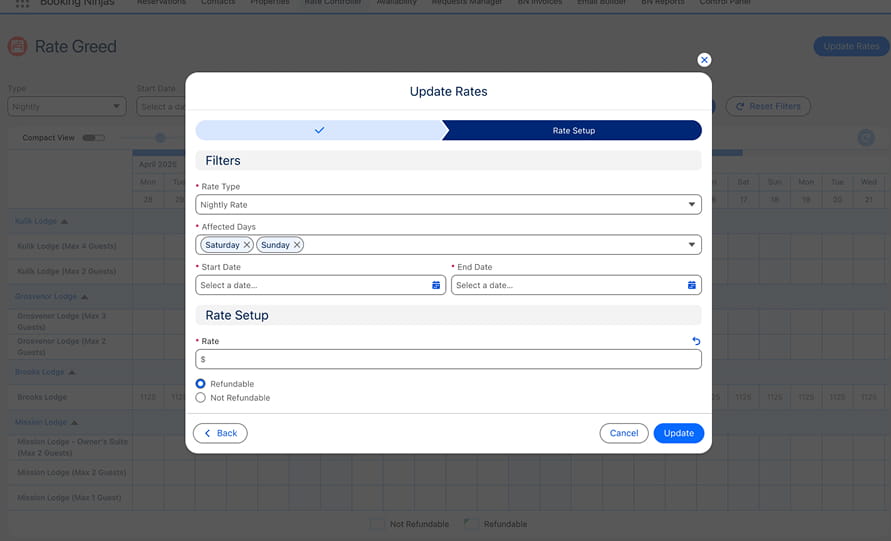
Task: Open the app launcher grid icon
Action: (22, 4)
